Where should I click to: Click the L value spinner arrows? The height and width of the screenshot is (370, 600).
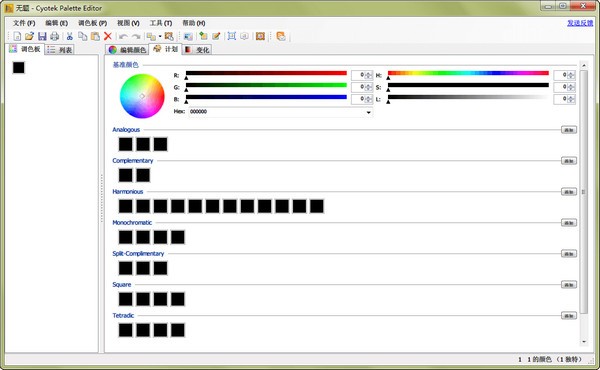[x=571, y=99]
